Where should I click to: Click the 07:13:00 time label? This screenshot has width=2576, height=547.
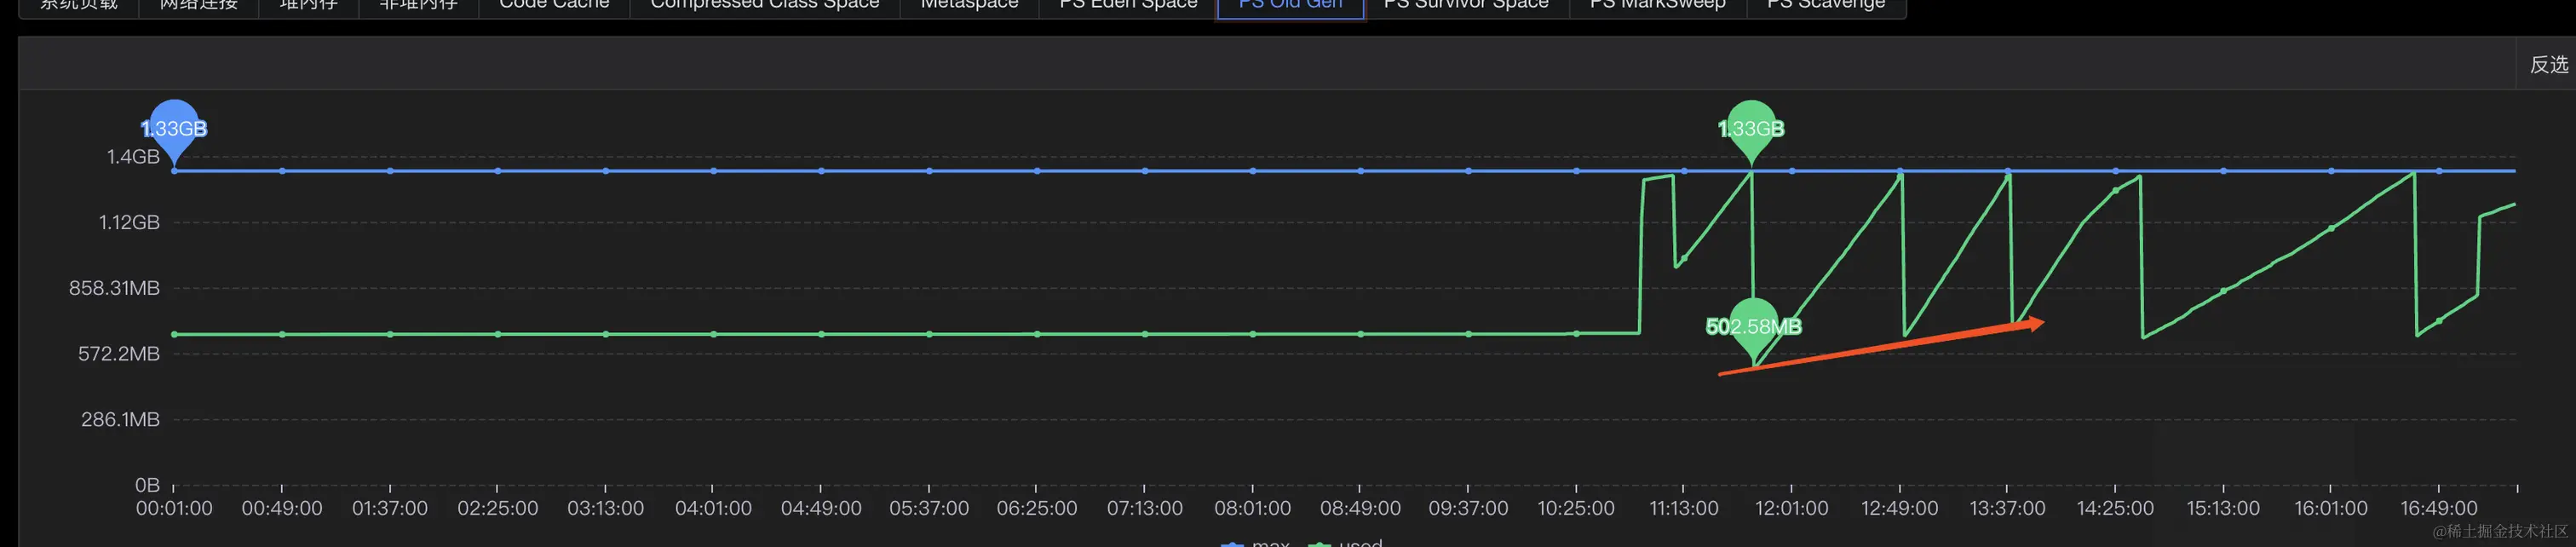pyautogui.click(x=1145, y=508)
